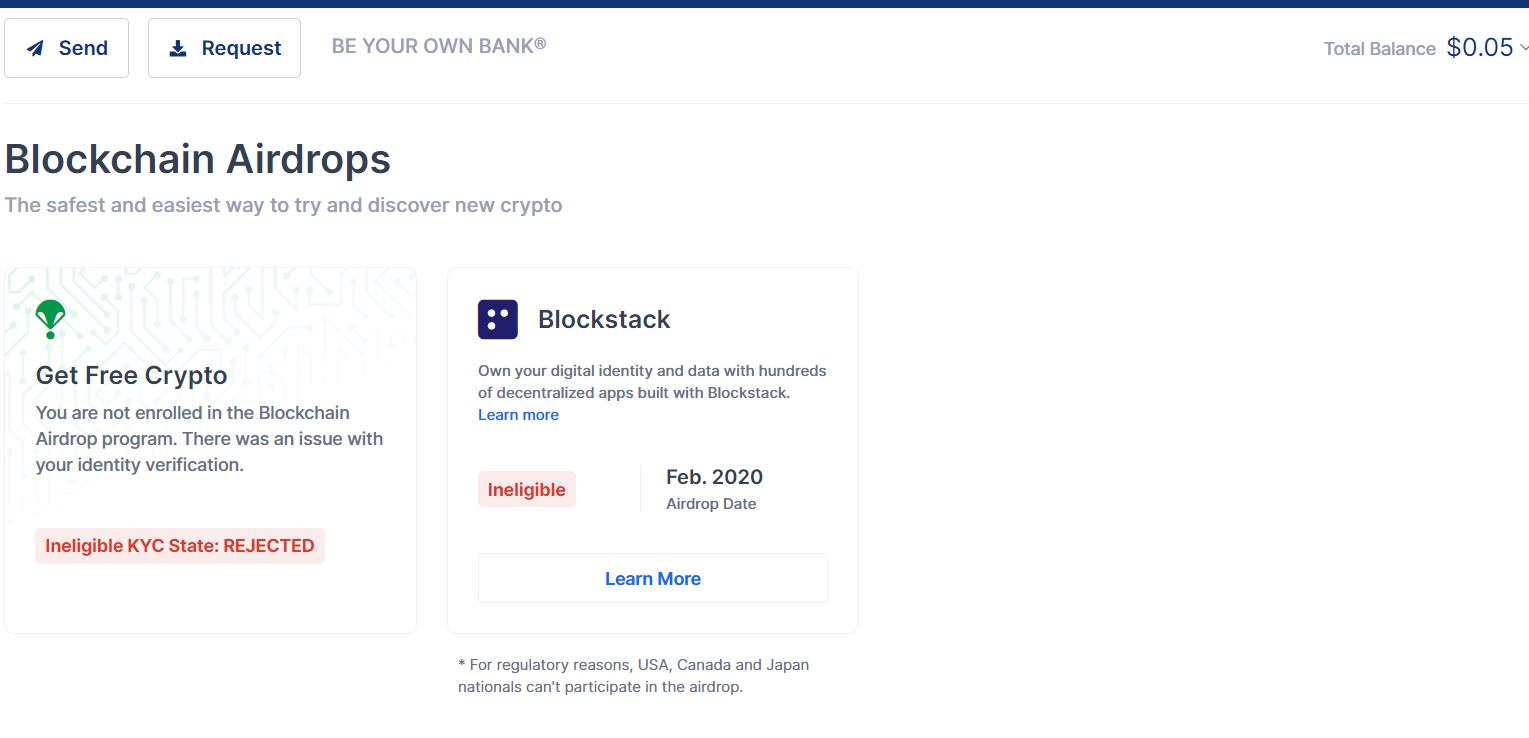This screenshot has height=738, width=1529.
Task: Open the Request button
Action: point(224,48)
